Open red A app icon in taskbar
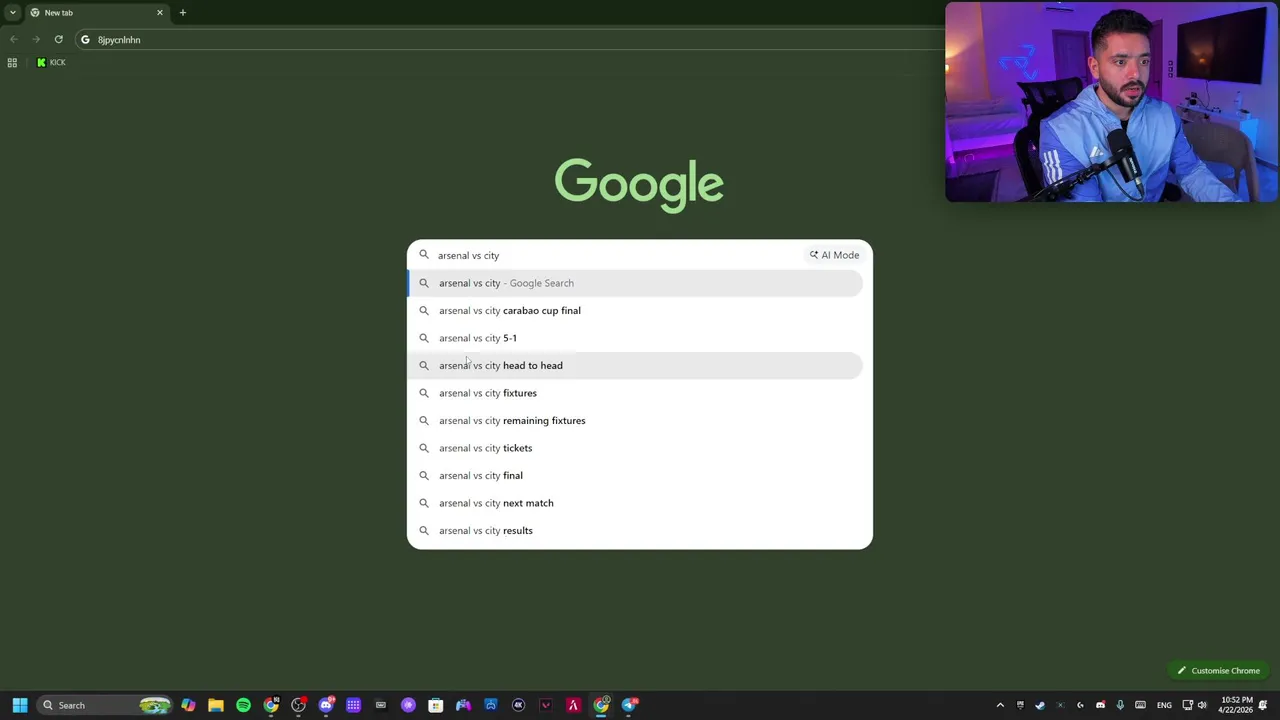Image resolution: width=1280 pixels, height=720 pixels. (x=573, y=705)
